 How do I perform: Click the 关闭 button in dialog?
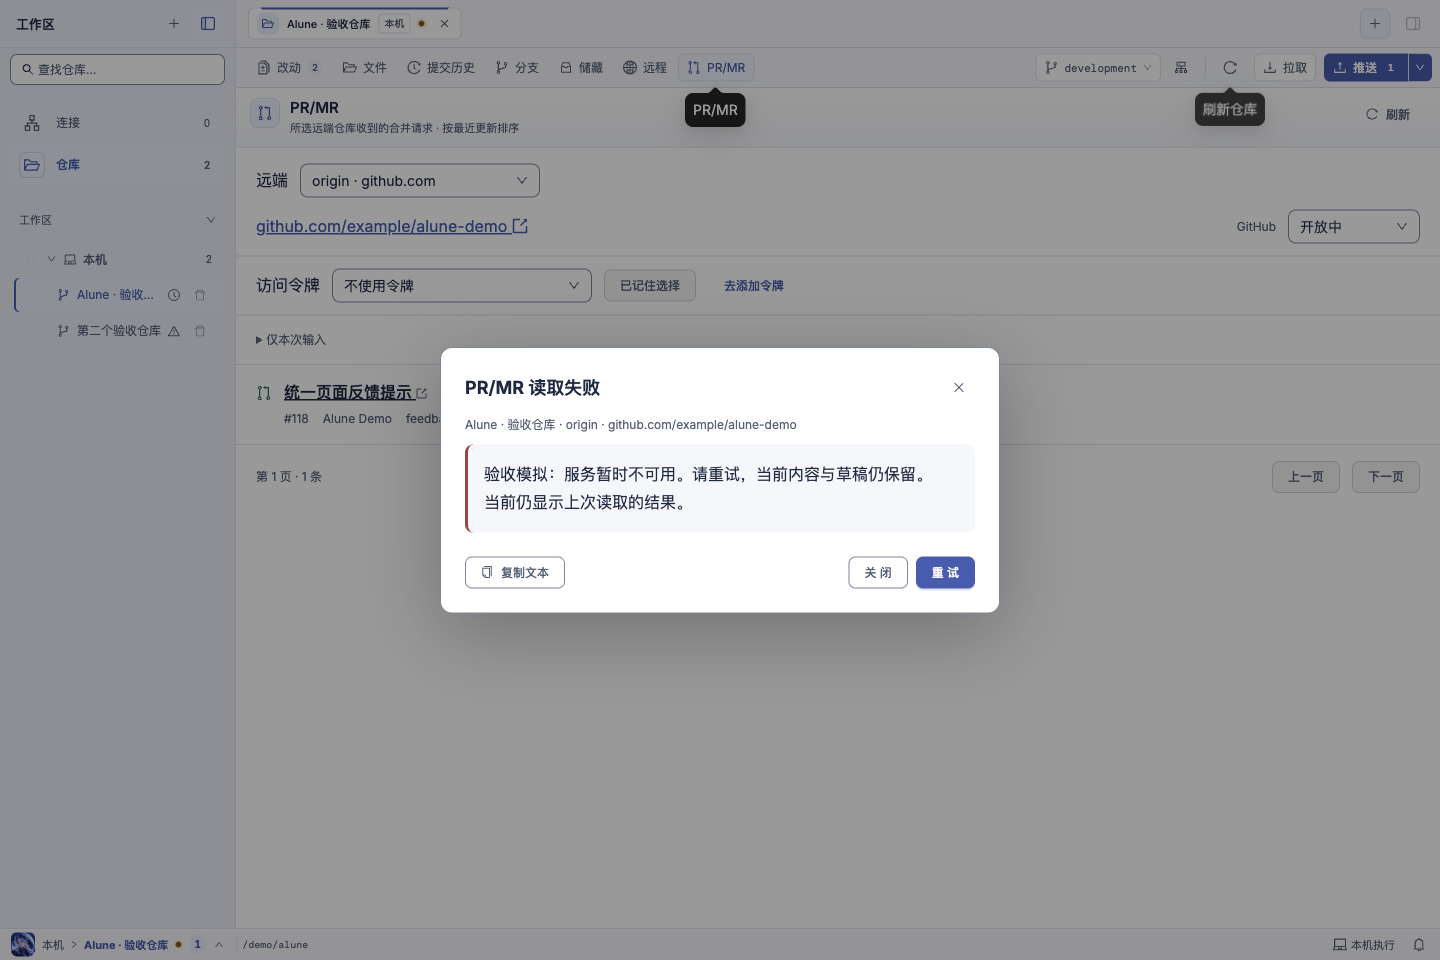pyautogui.click(x=878, y=573)
